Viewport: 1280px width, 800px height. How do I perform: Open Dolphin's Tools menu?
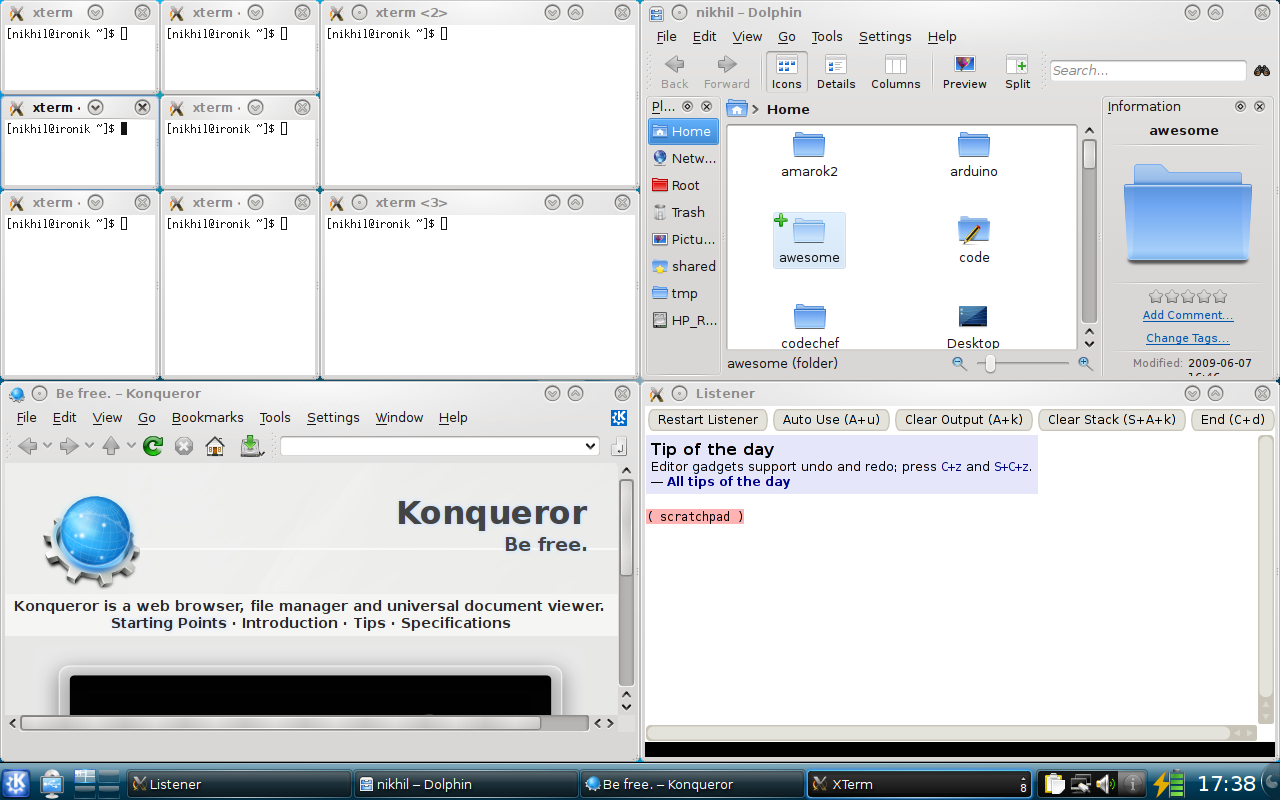coord(827,36)
